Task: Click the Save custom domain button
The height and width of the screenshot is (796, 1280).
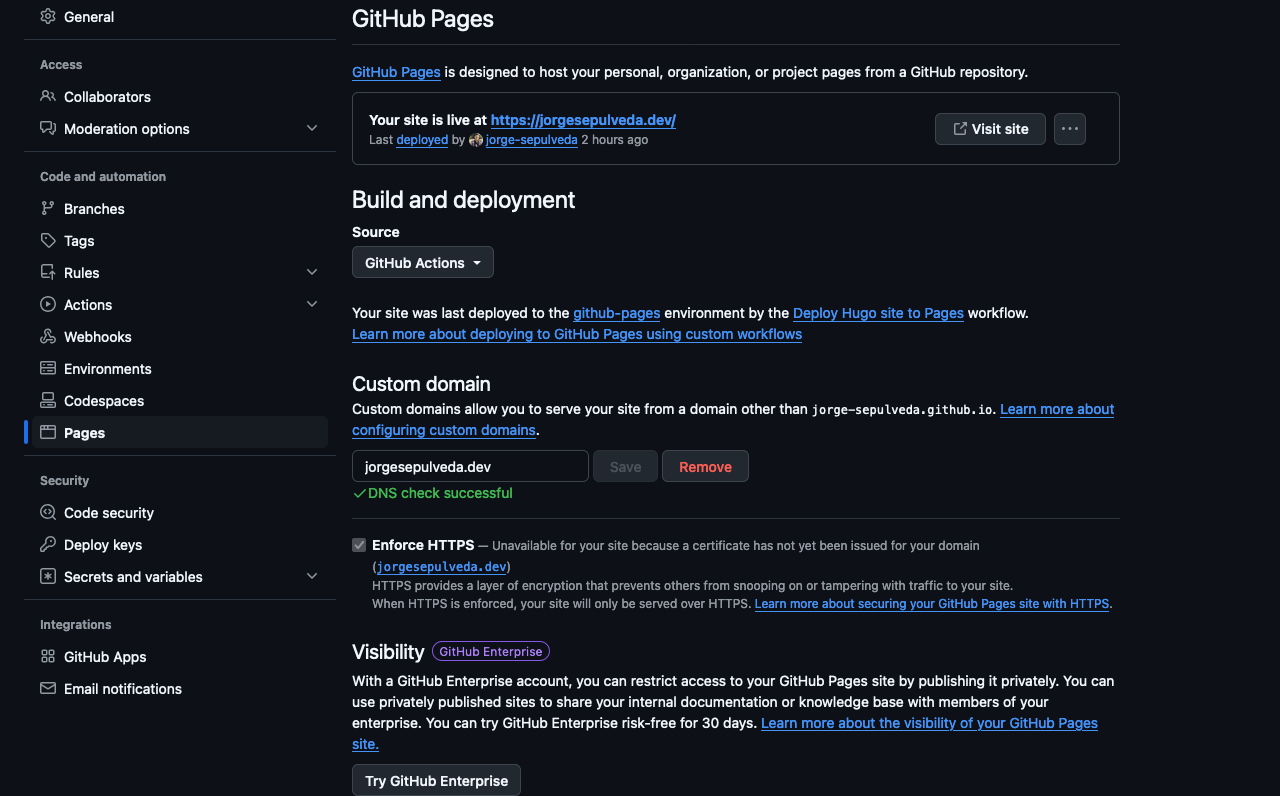Action: tap(626, 466)
